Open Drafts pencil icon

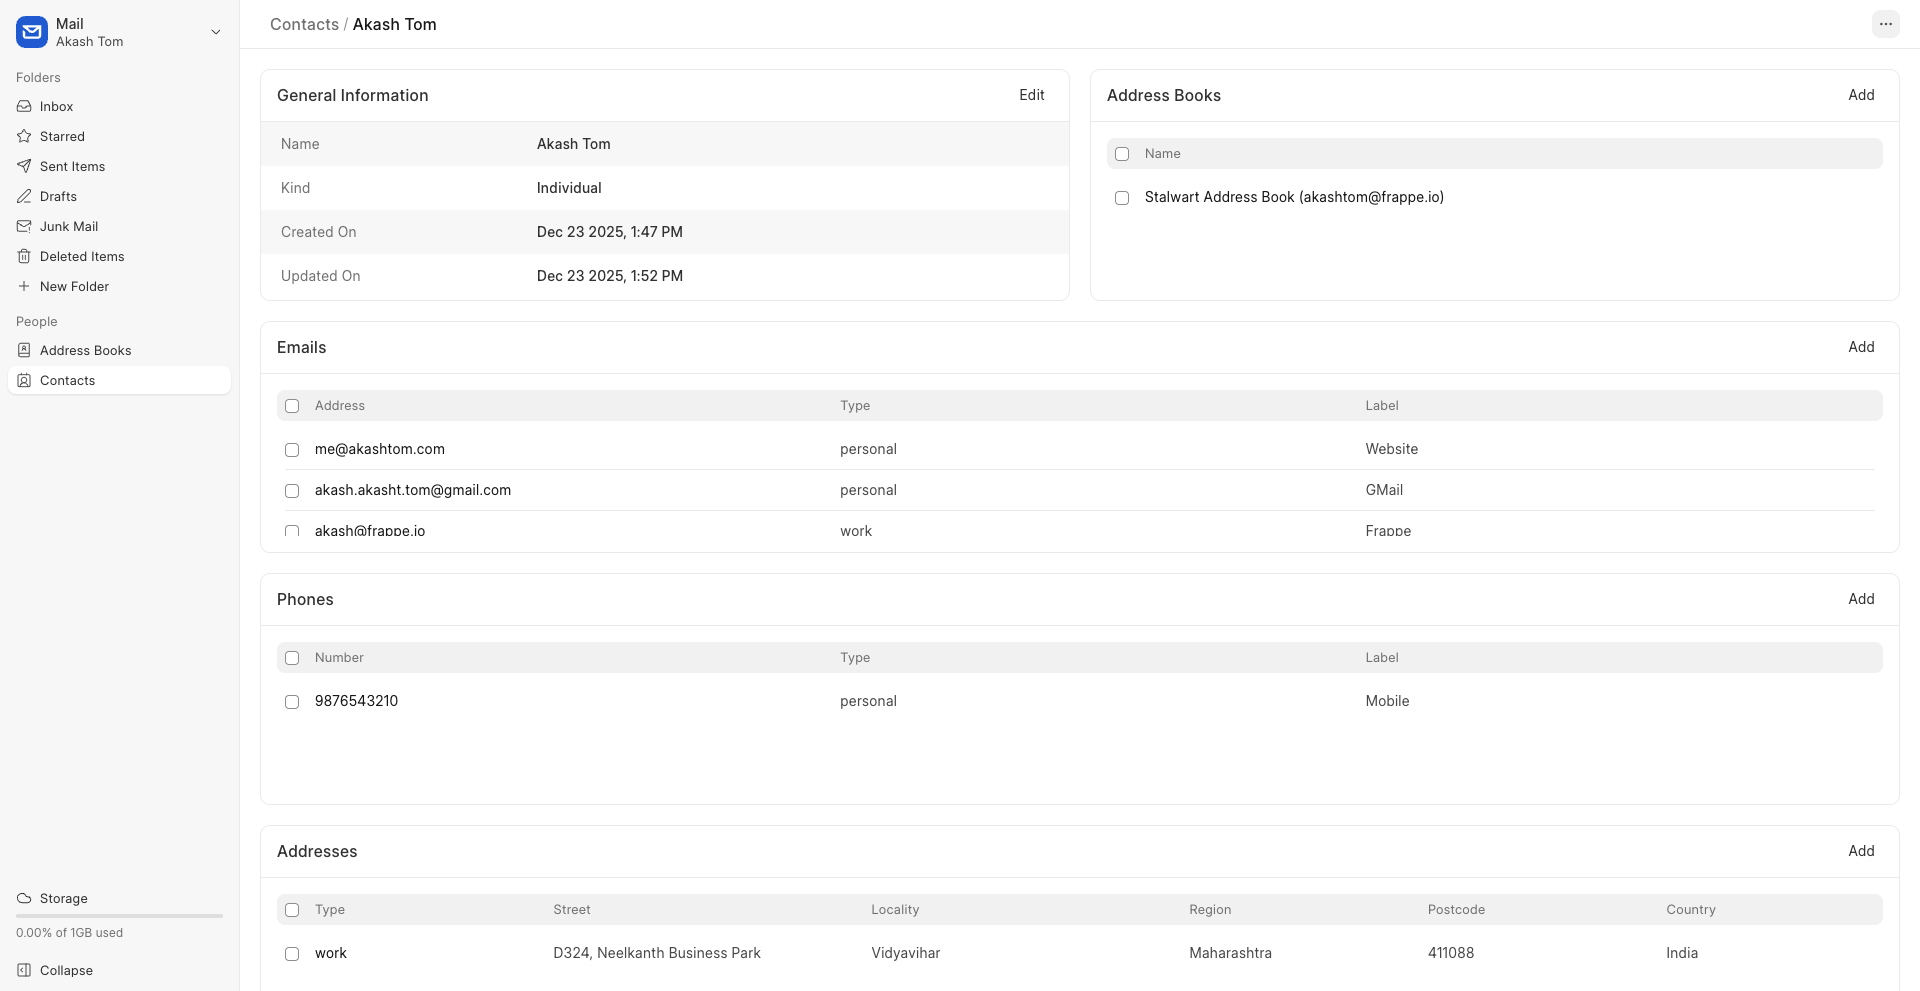click(x=24, y=196)
